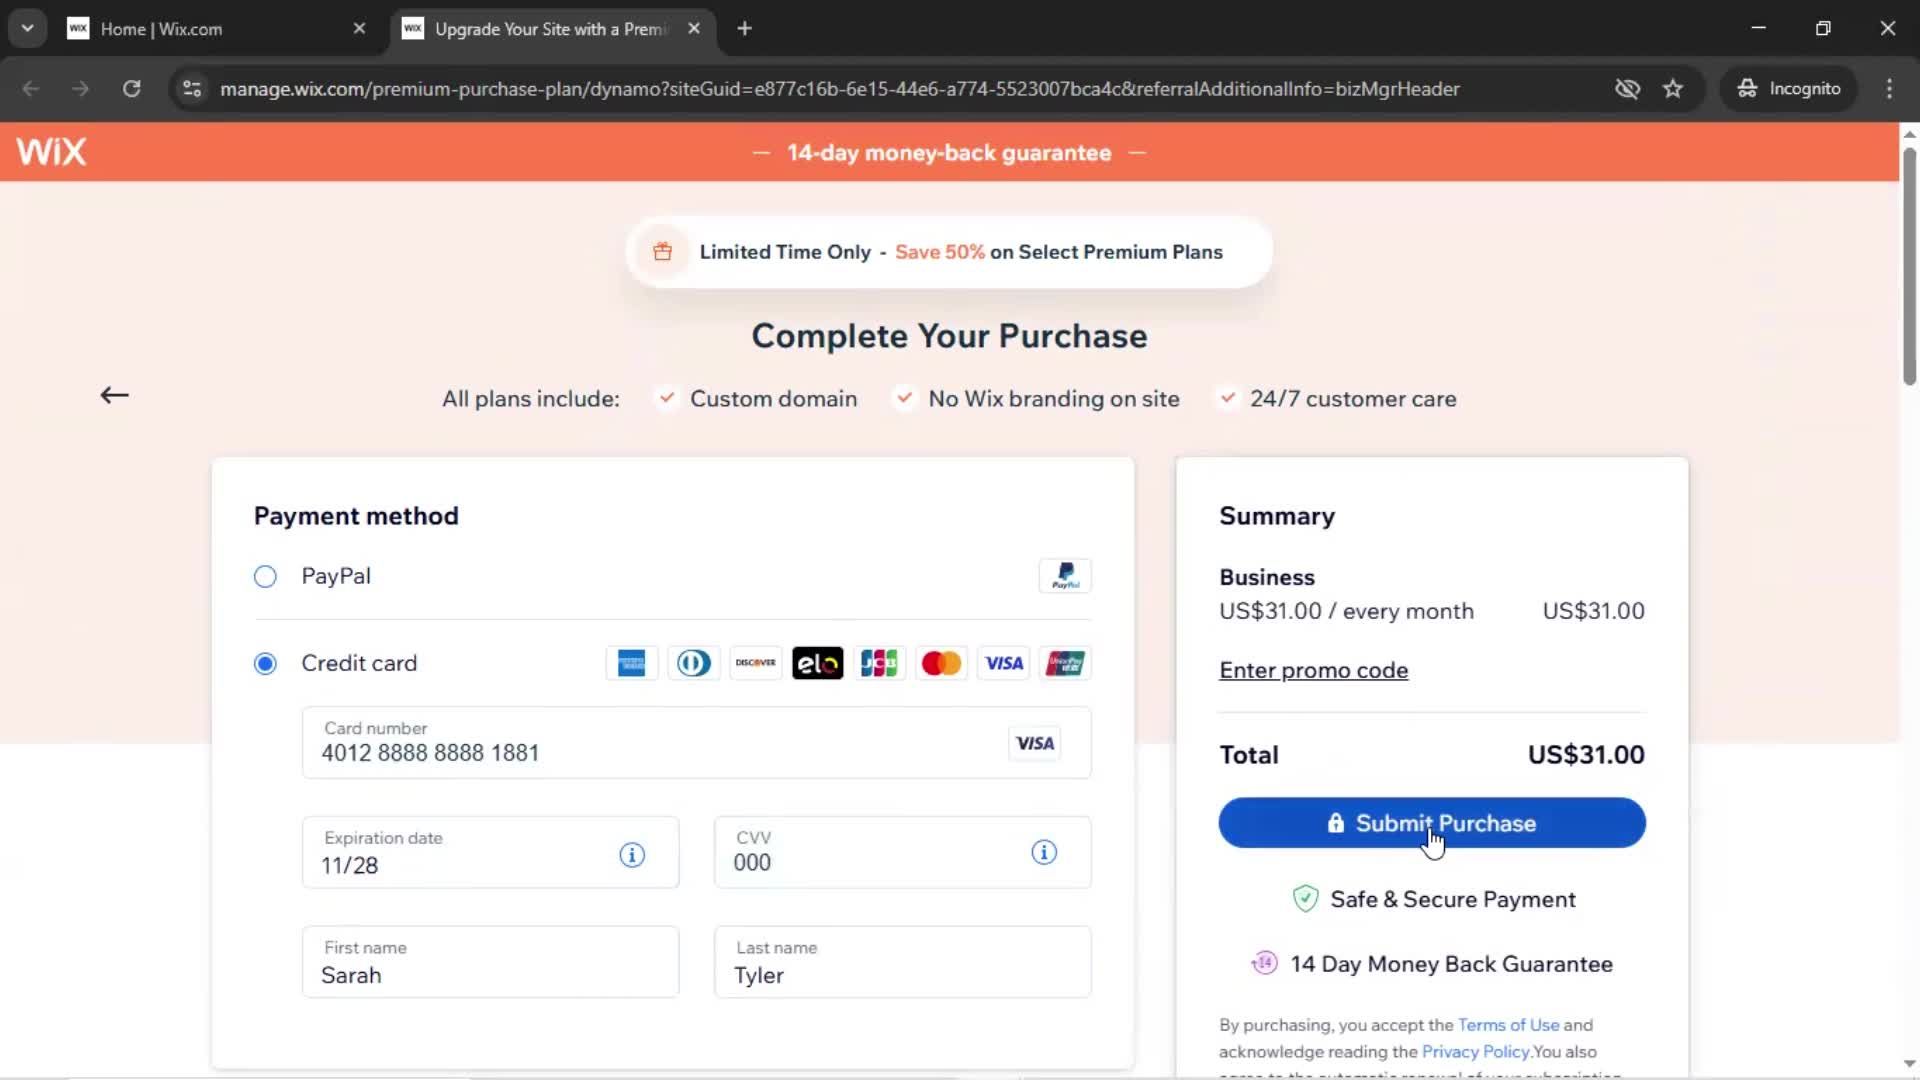The width and height of the screenshot is (1920, 1080).
Task: Close the Upgrade Your Site tab
Action: click(x=694, y=28)
